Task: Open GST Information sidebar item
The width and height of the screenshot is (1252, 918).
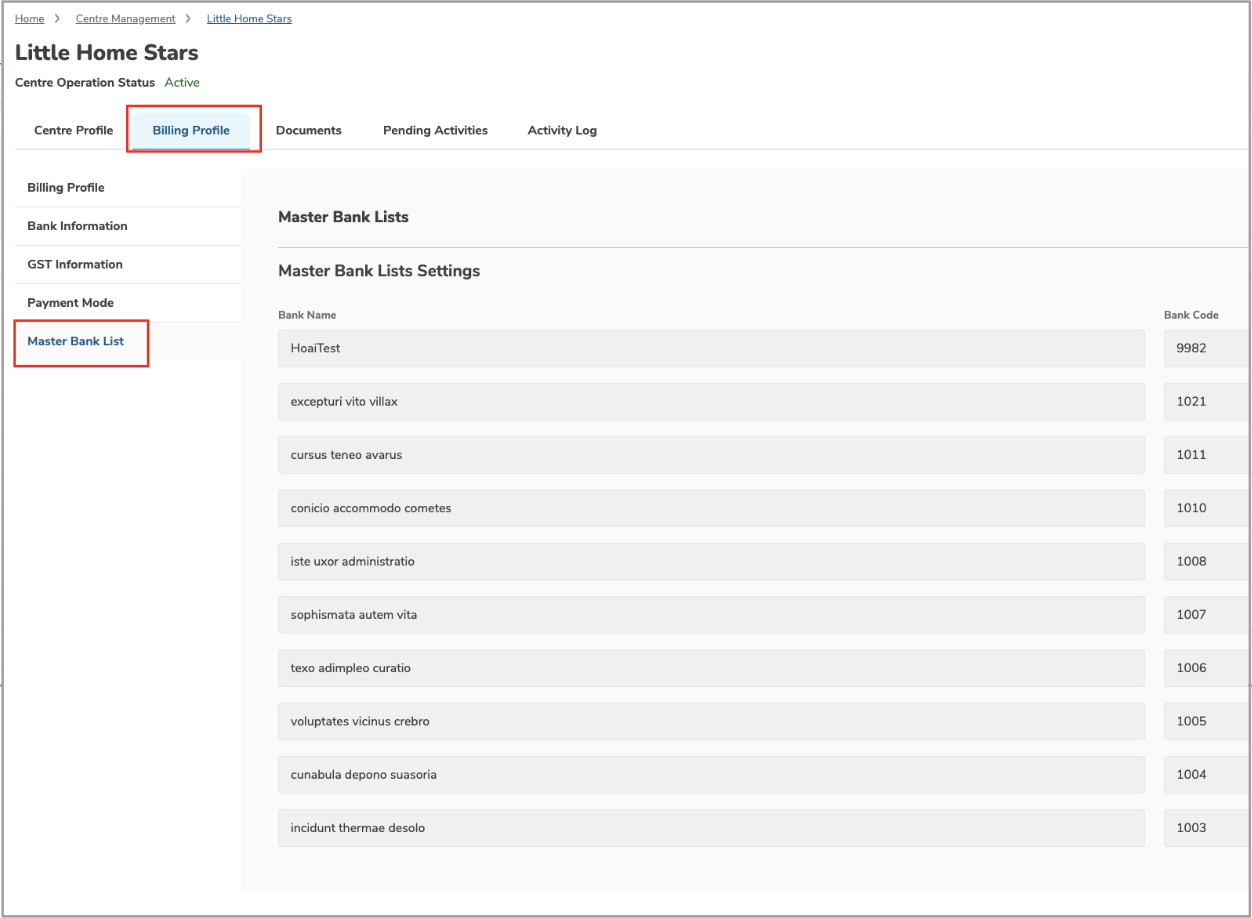Action: pos(75,265)
